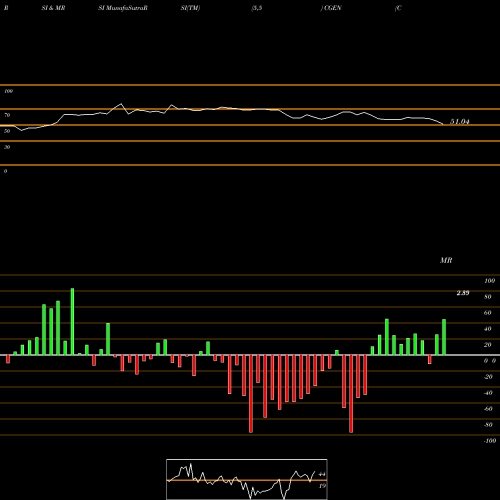Click the 'SI MunafaSutraR' header text
The height and width of the screenshot is (500, 500).
click(x=123, y=8)
